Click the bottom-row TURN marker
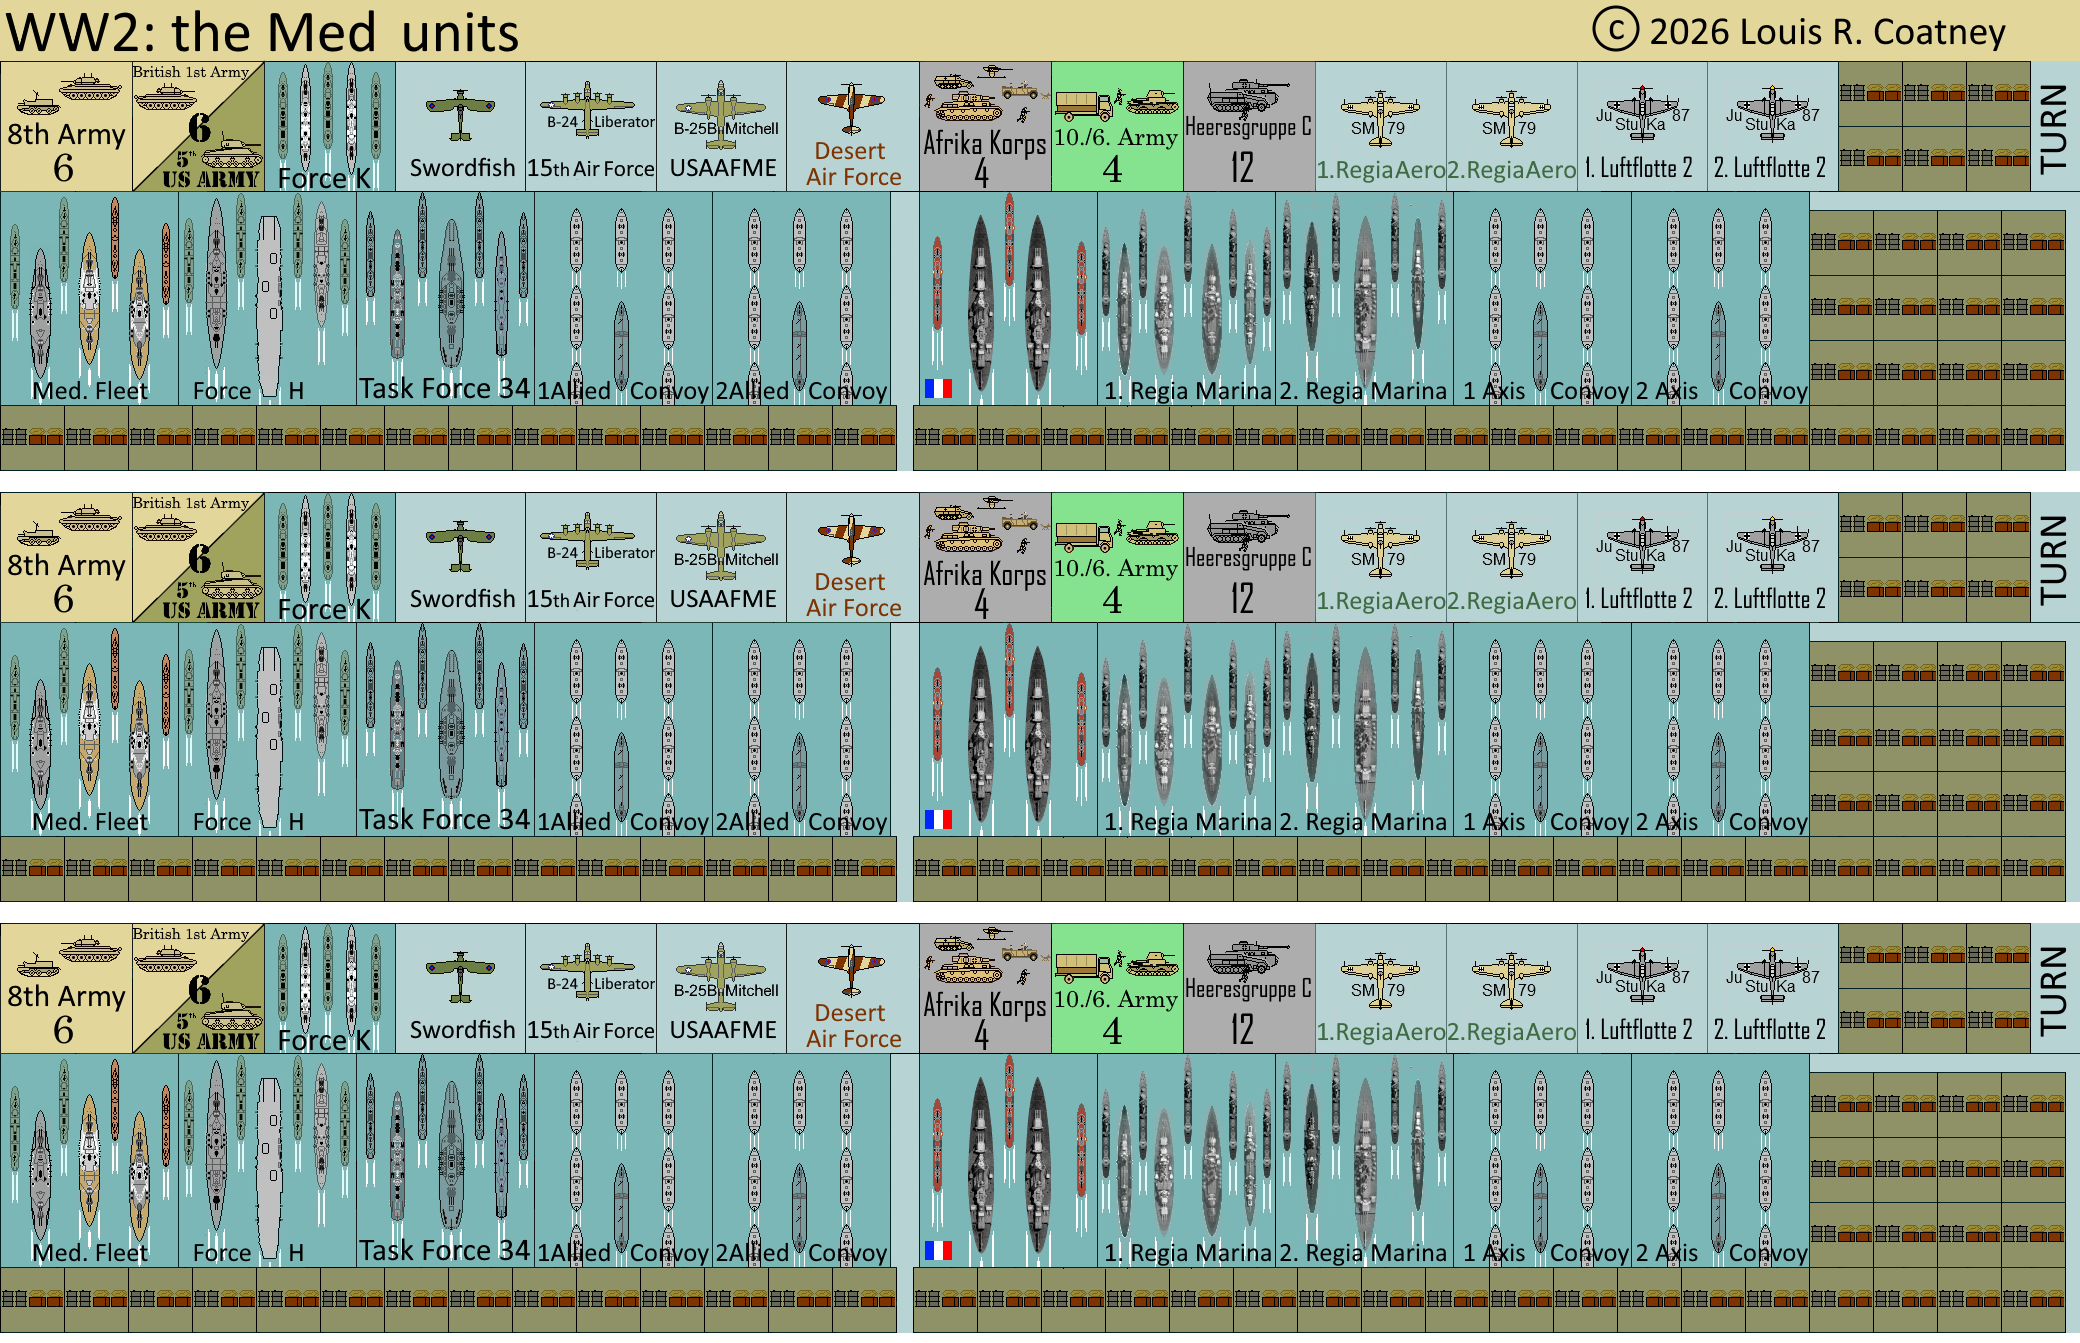 [2053, 989]
